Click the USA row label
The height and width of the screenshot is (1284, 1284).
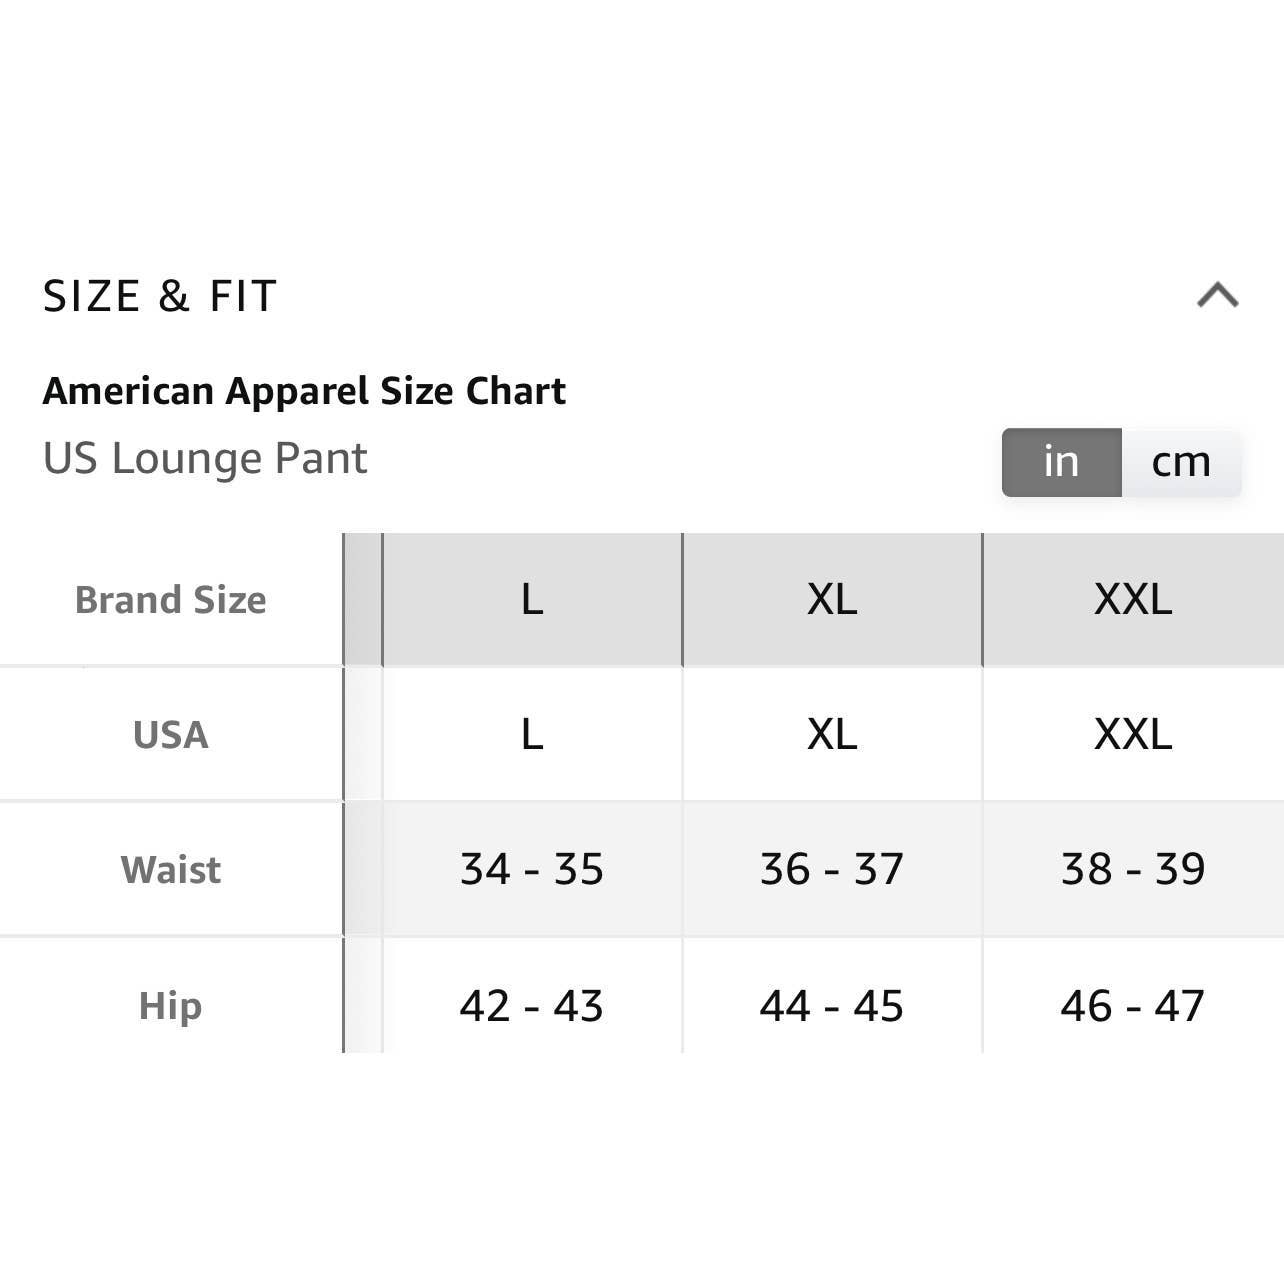pyautogui.click(x=171, y=735)
